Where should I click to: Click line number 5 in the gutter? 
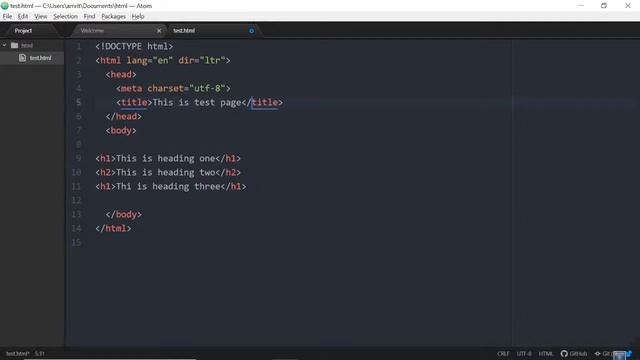(78, 102)
